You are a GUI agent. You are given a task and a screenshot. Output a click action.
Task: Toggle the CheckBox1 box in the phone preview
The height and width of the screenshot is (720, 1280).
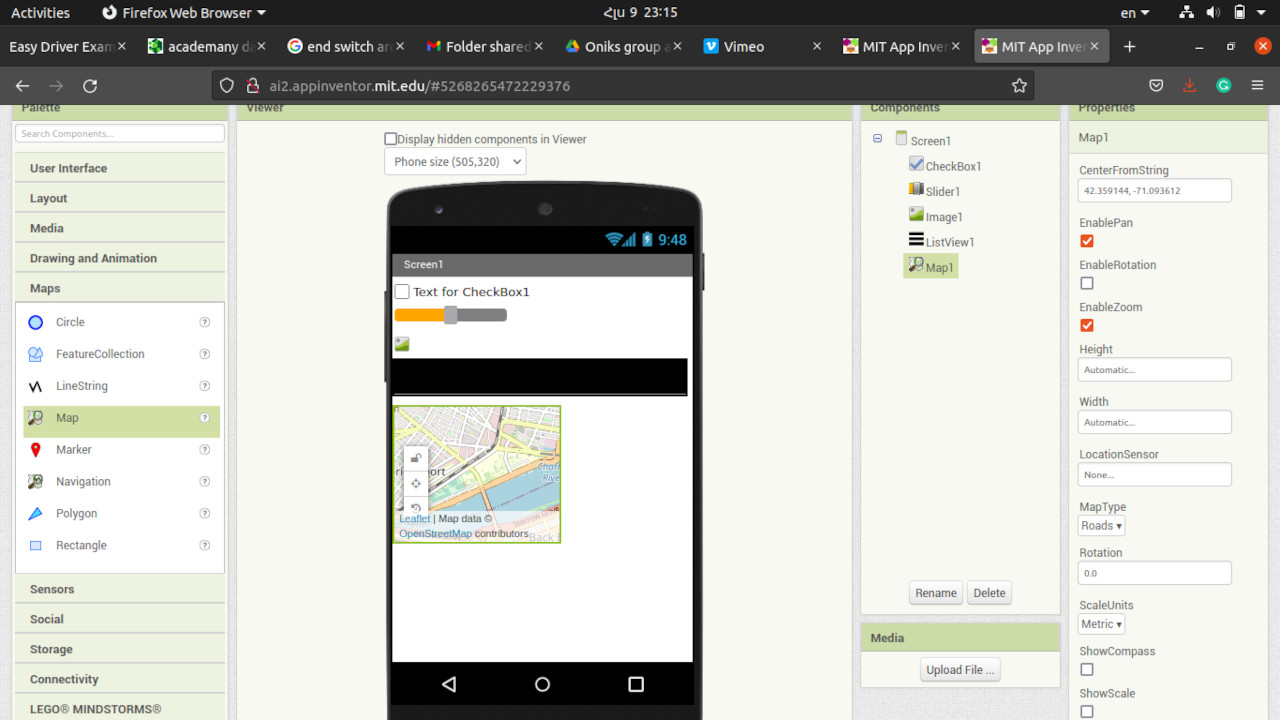(x=402, y=292)
